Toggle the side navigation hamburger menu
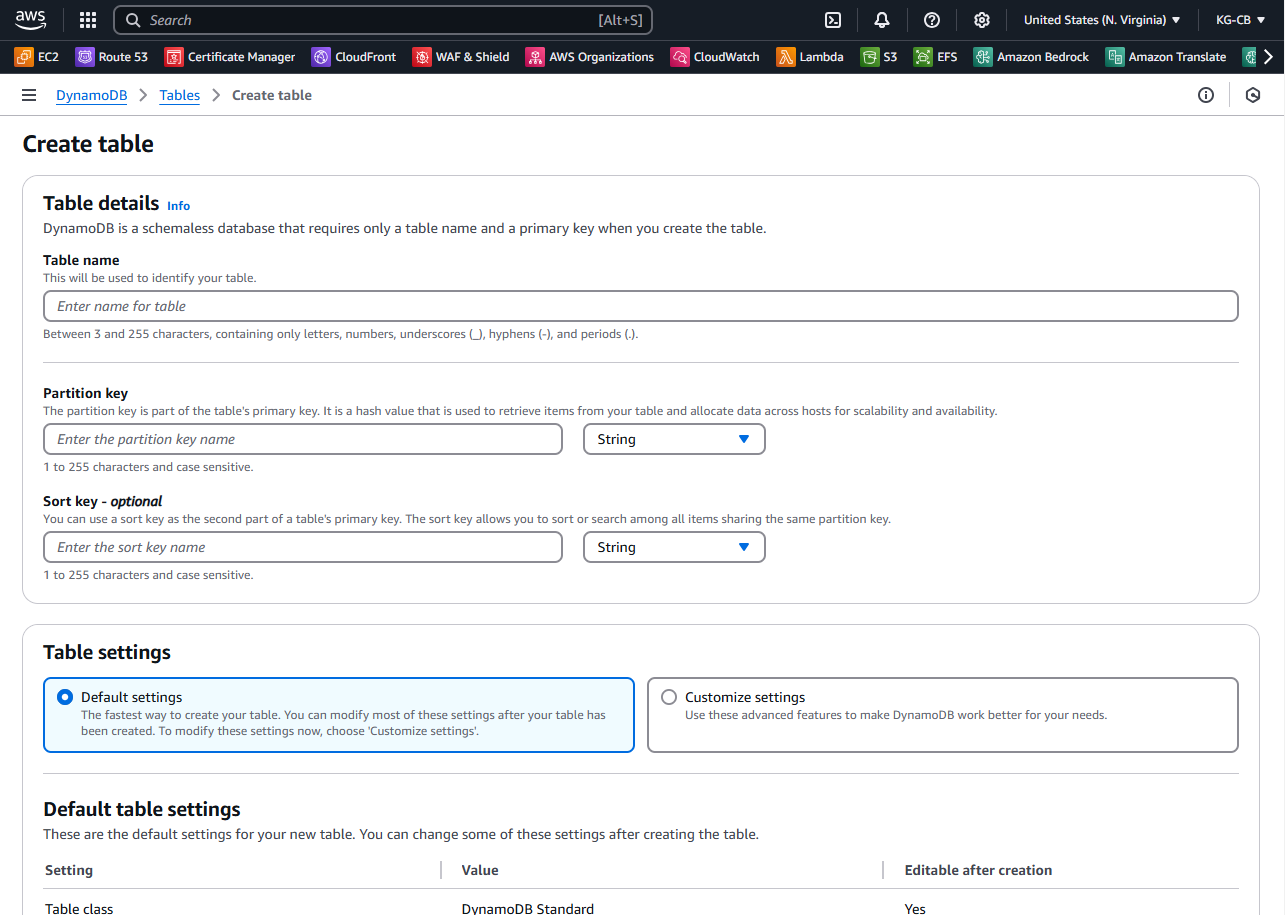The height and width of the screenshot is (915, 1285). coord(29,95)
